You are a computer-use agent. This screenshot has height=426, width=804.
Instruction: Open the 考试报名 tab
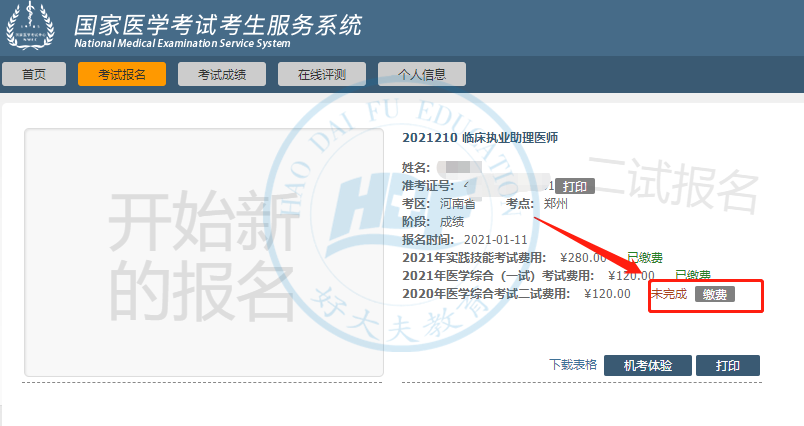pyautogui.click(x=122, y=74)
